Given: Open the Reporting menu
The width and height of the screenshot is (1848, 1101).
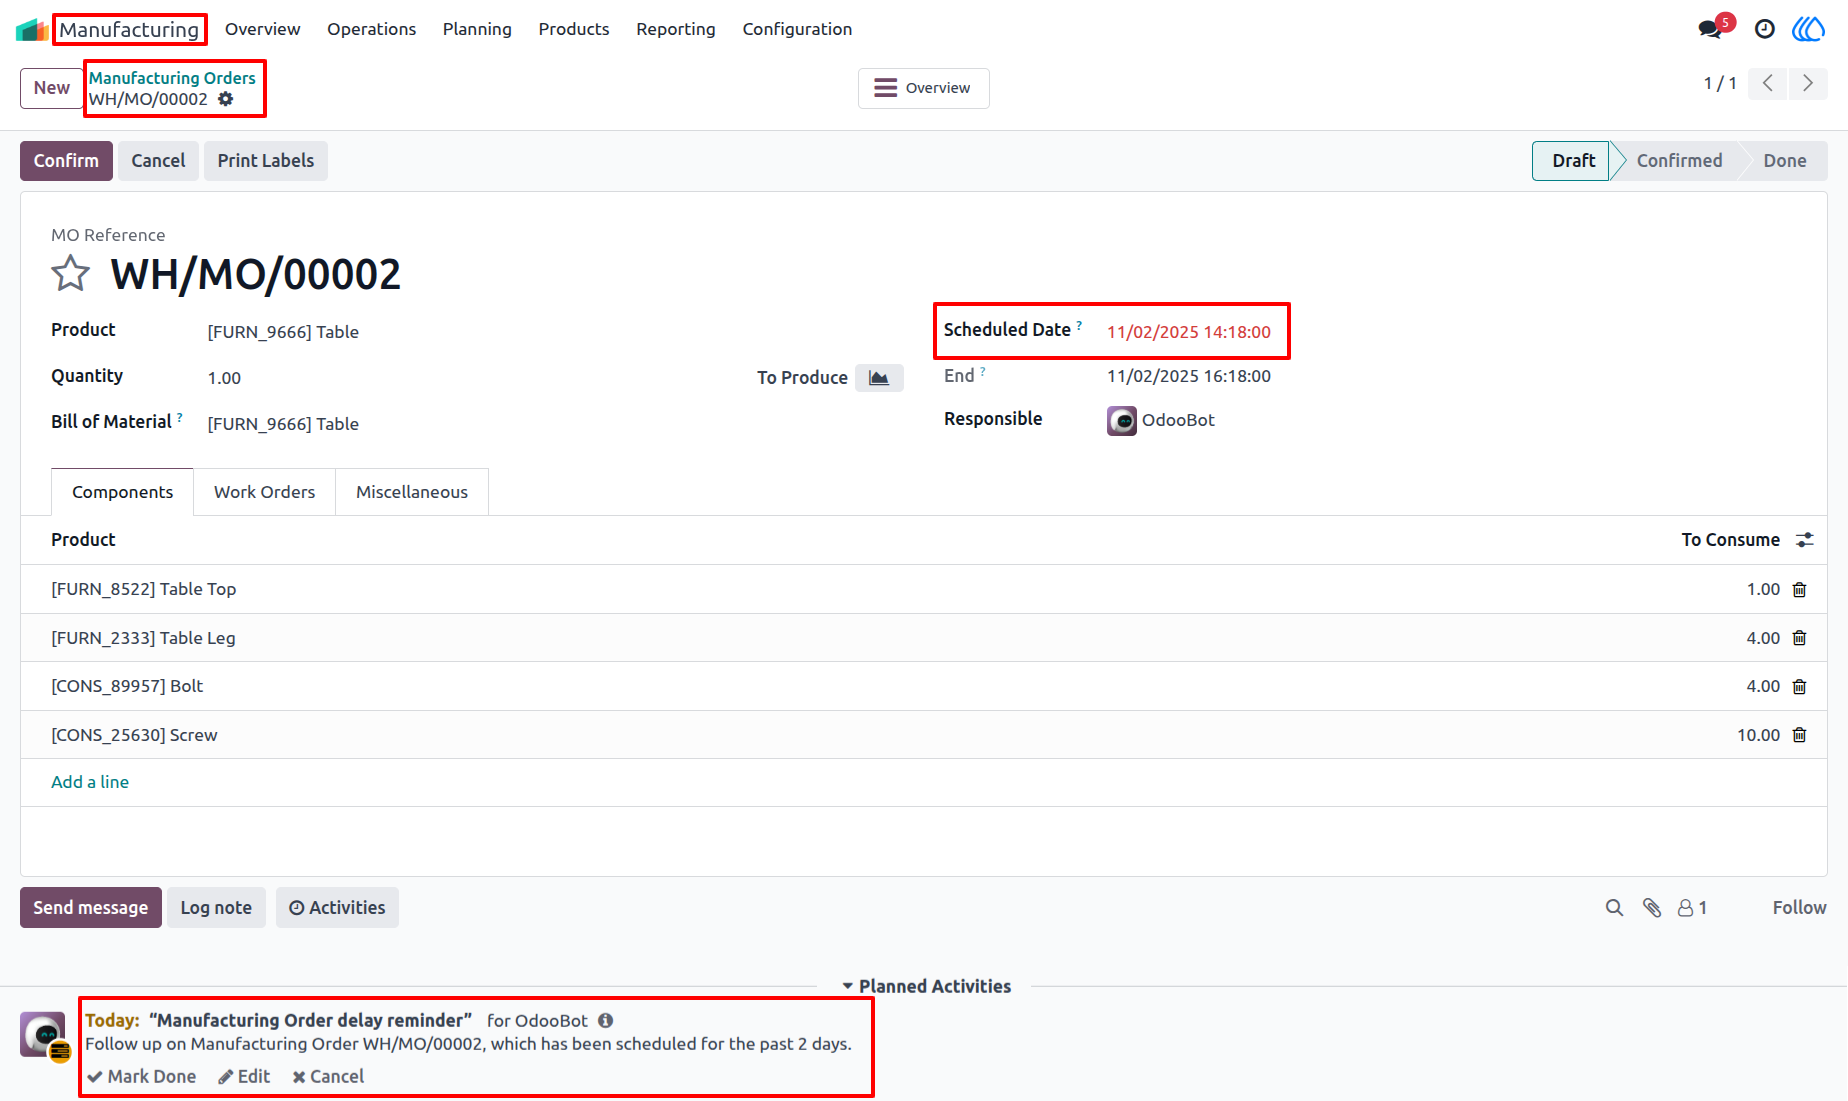Looking at the screenshot, I should pos(676,29).
